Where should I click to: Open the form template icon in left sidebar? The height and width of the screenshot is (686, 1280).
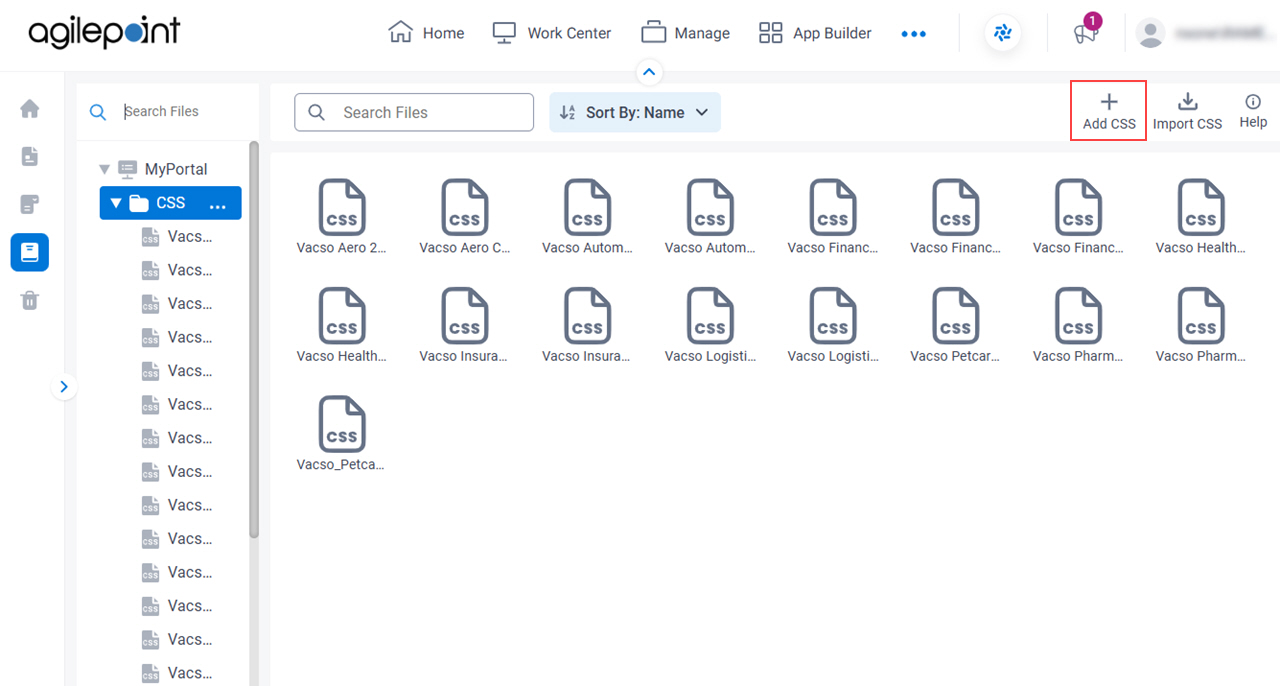[x=30, y=205]
